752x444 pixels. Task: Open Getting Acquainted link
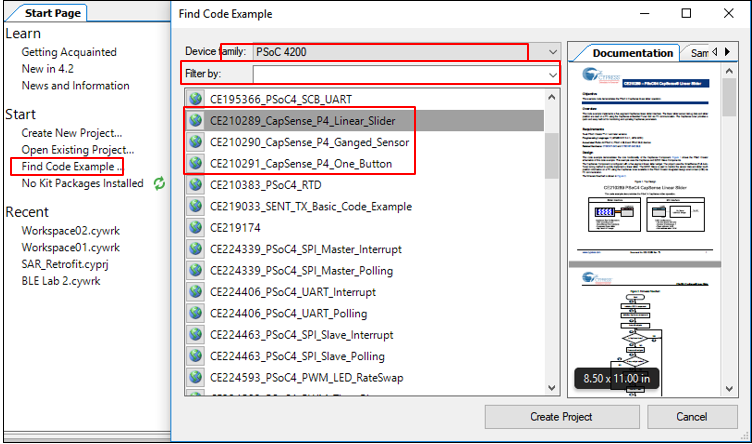click(69, 52)
